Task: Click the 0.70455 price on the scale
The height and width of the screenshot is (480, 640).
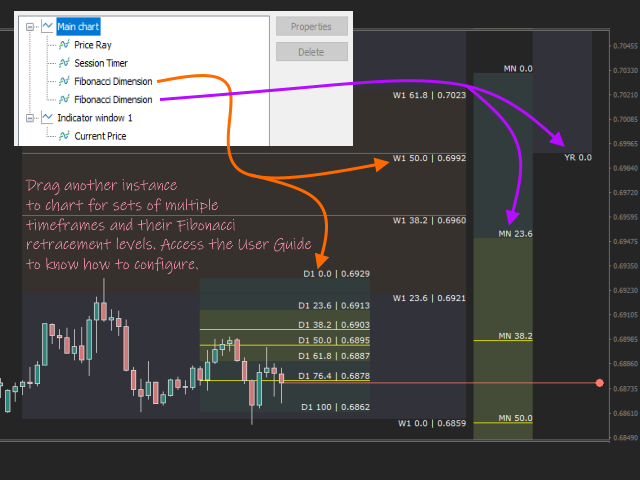Action: click(625, 46)
